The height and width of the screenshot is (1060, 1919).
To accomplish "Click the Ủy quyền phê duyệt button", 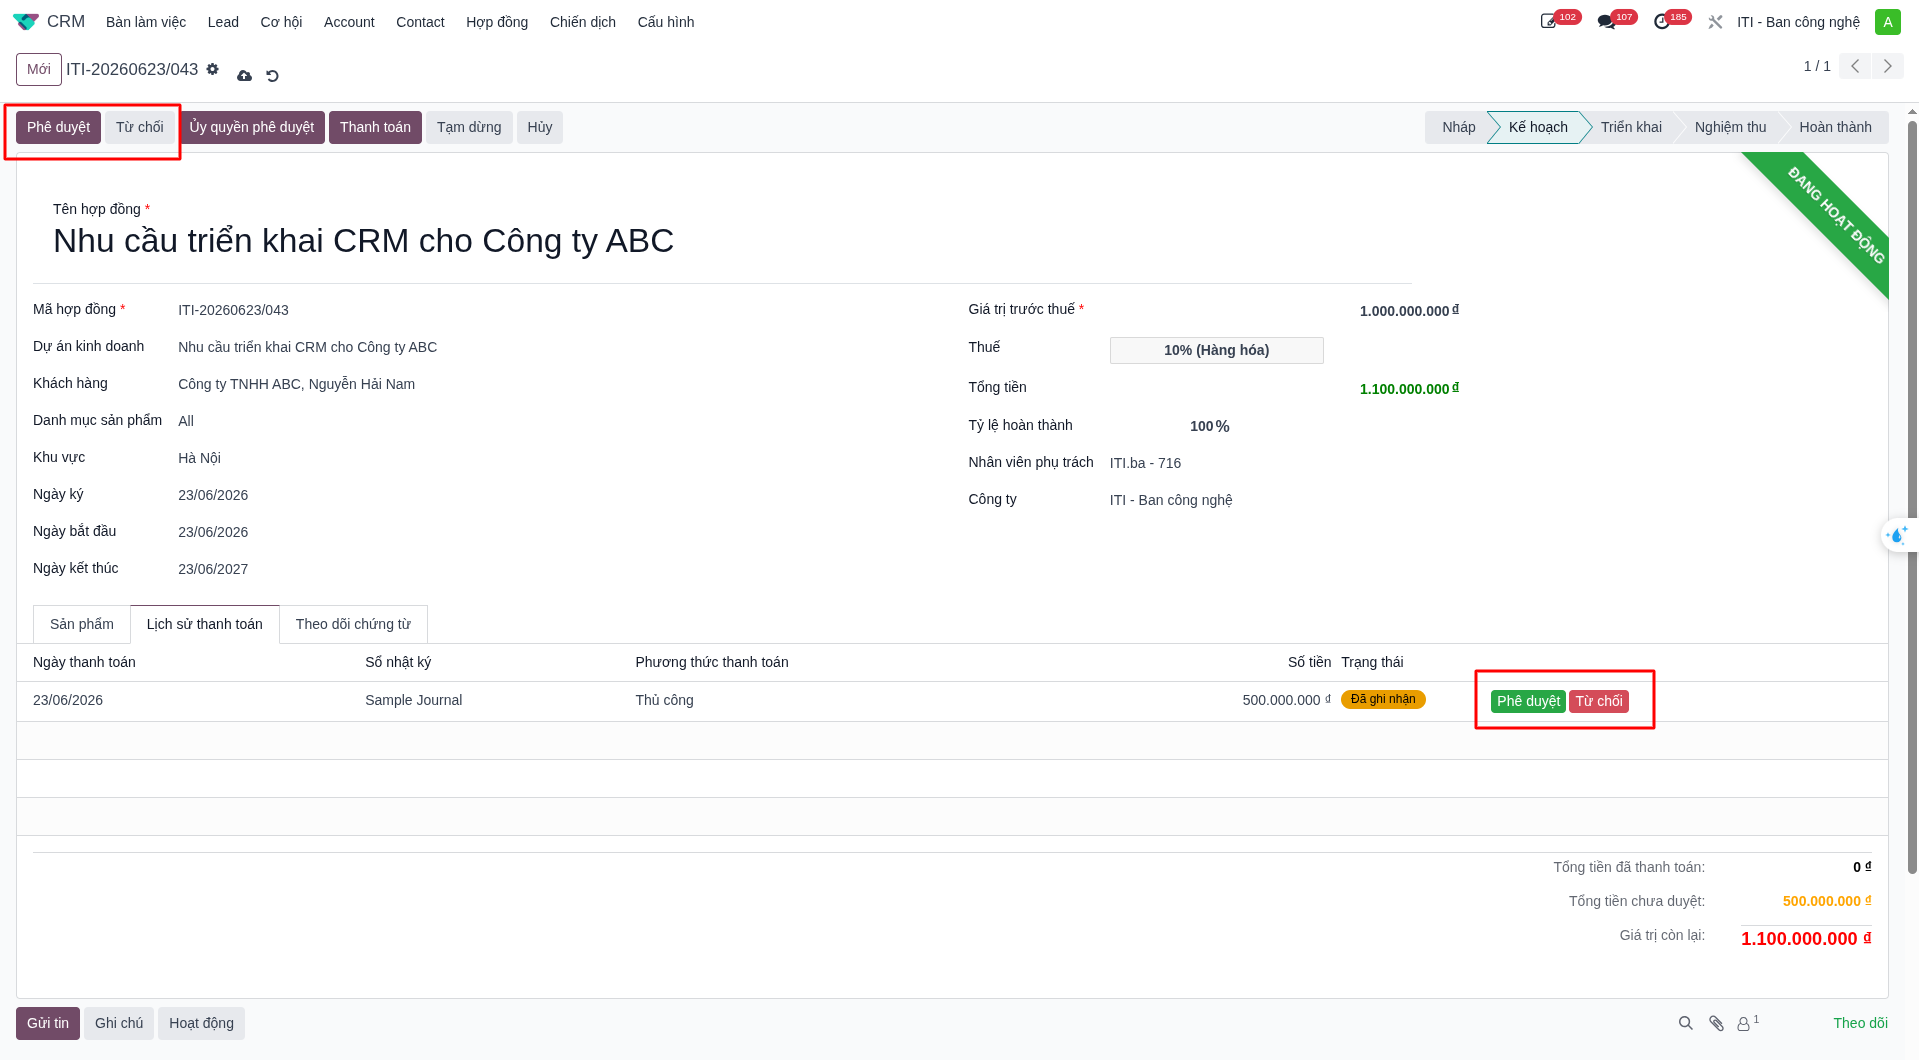I will 252,127.
